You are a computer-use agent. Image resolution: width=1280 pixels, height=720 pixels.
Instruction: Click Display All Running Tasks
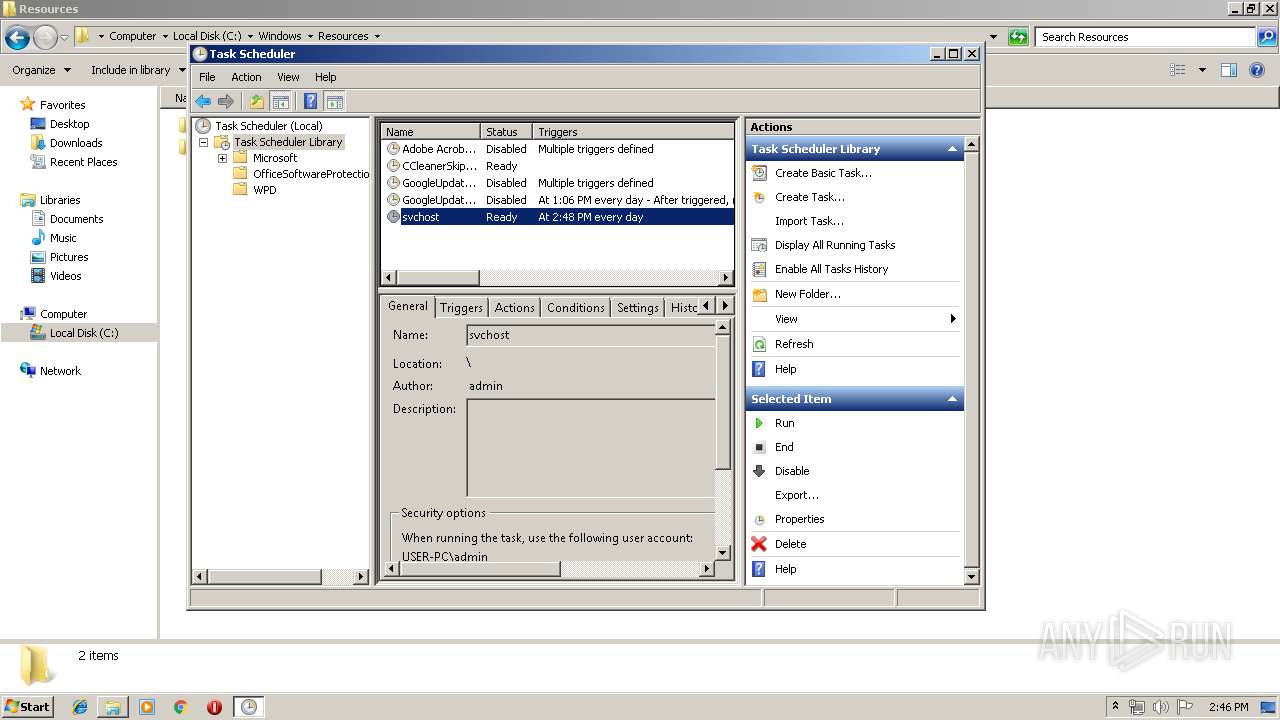[835, 245]
